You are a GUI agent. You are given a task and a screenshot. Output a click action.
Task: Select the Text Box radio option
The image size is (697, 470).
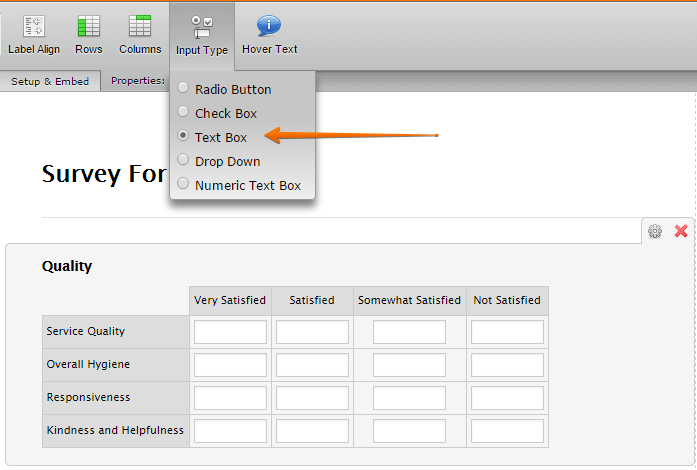[183, 137]
